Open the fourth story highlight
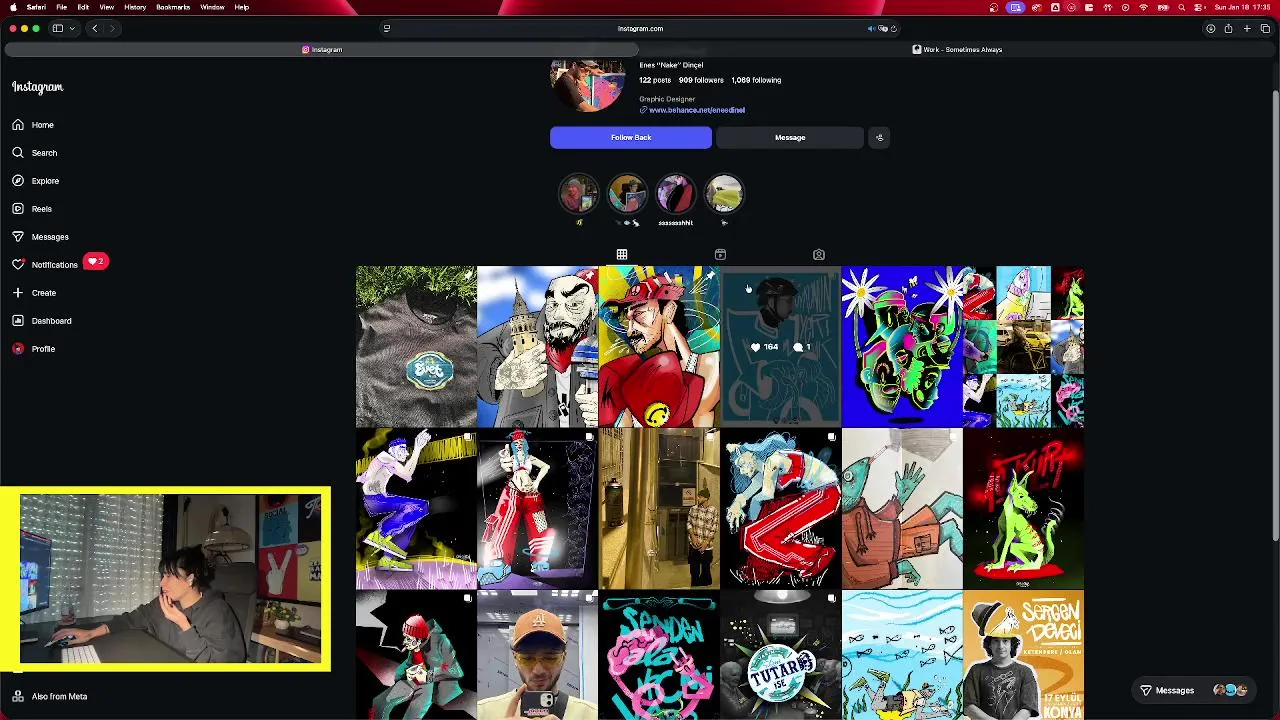The width and height of the screenshot is (1280, 720). click(724, 193)
